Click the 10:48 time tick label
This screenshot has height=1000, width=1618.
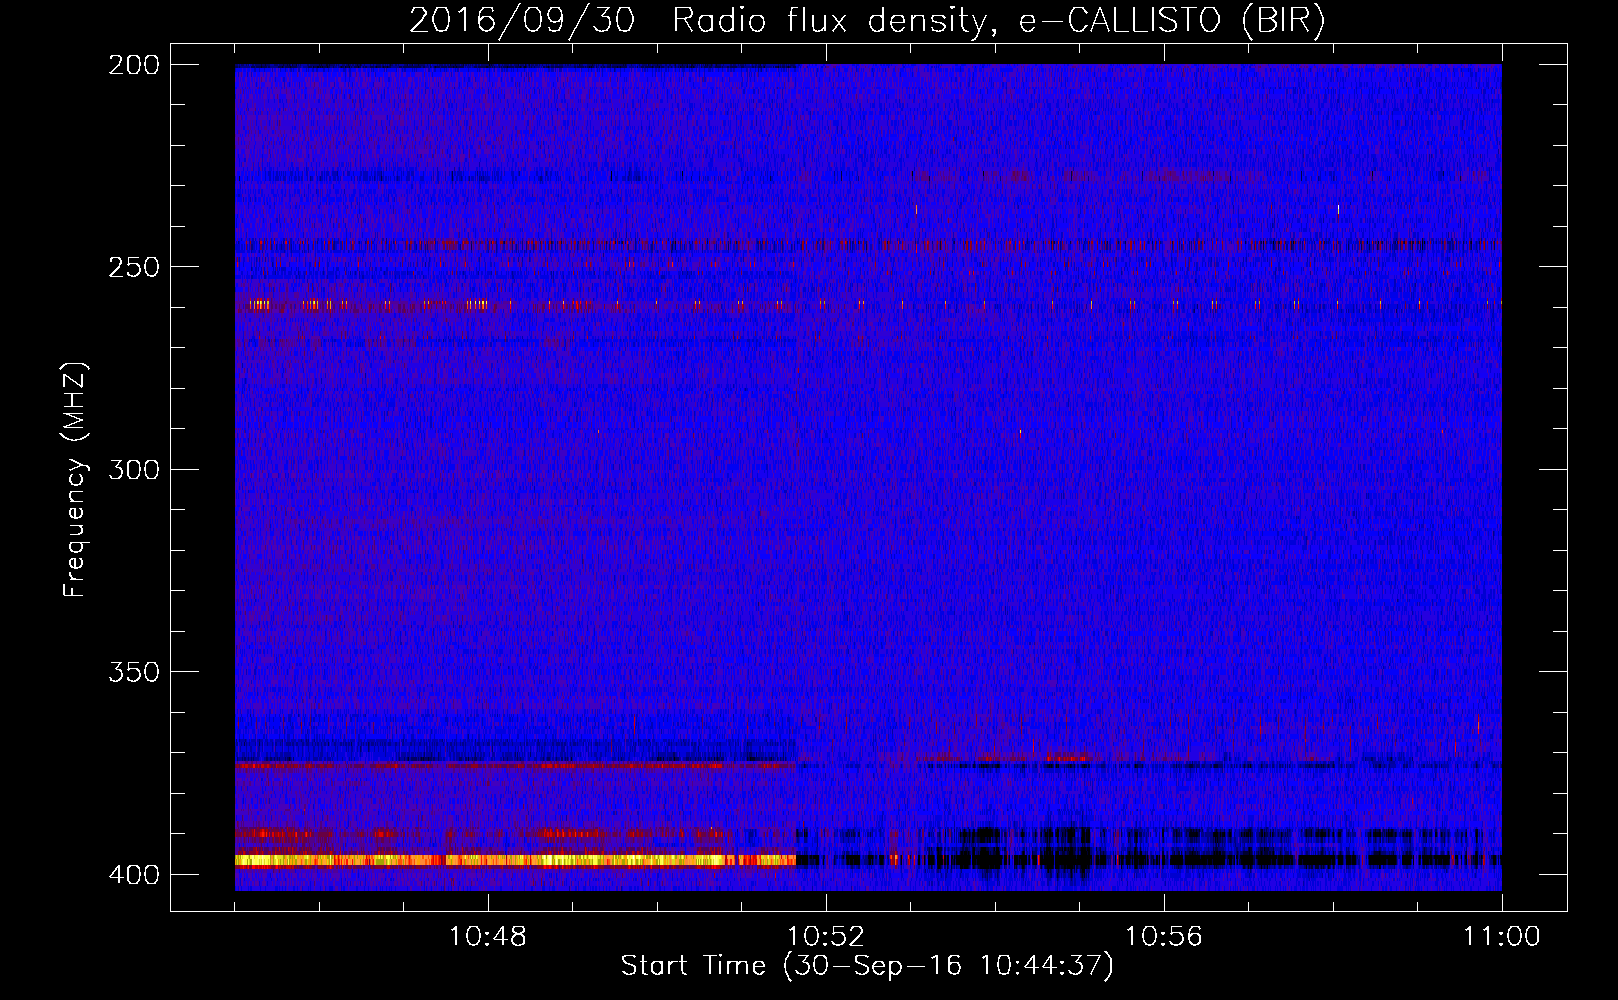(488, 937)
